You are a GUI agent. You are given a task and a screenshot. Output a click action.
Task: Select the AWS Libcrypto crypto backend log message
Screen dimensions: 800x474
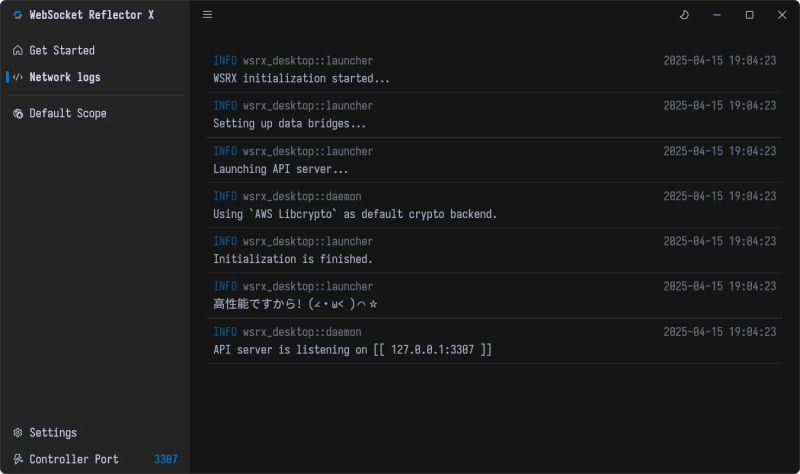[x=355, y=214]
